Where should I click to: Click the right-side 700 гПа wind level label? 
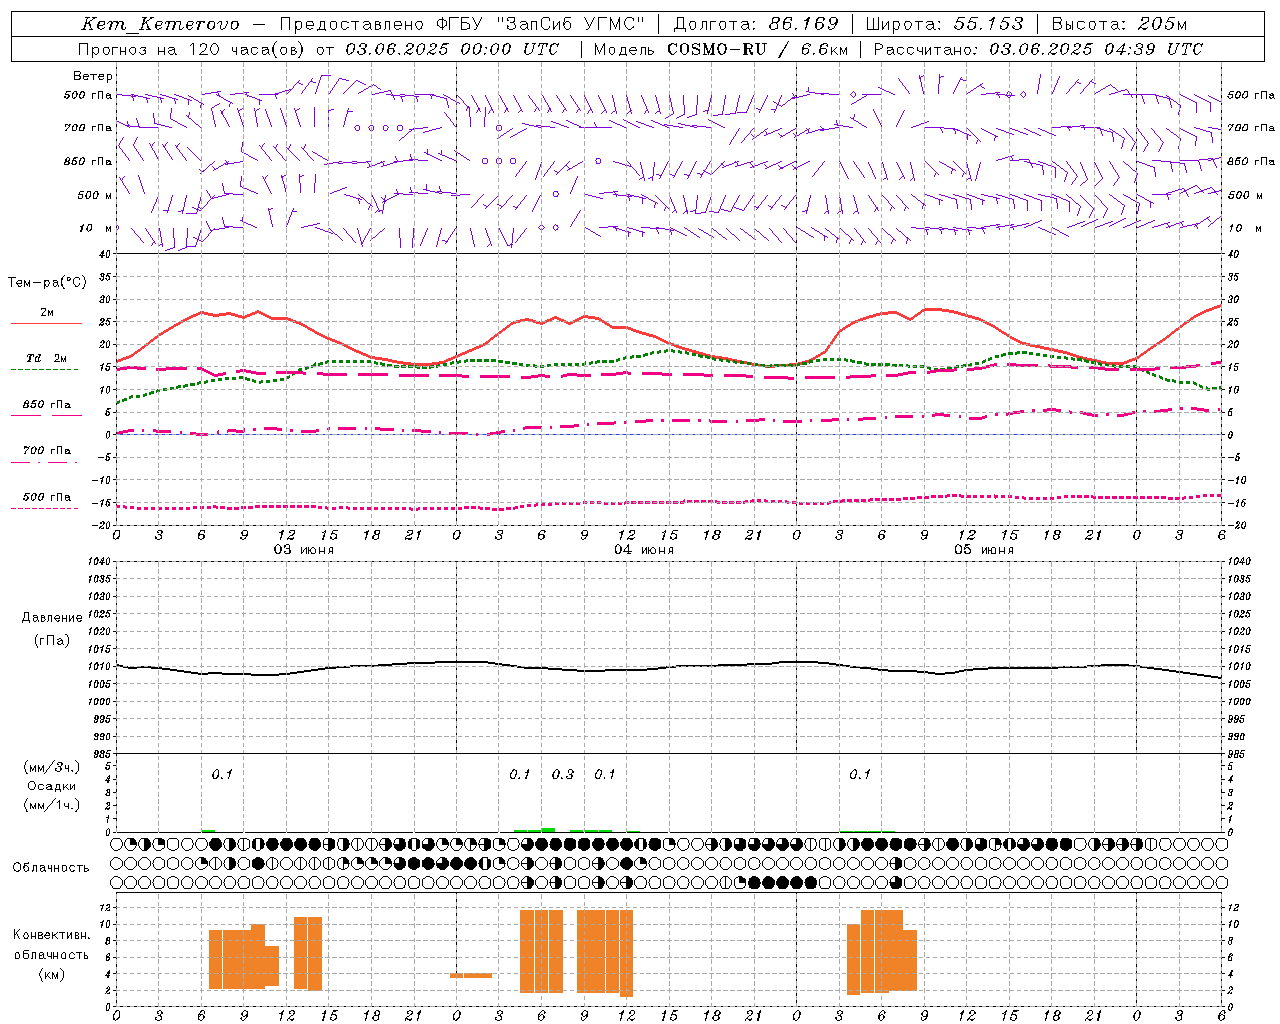click(x=1251, y=128)
